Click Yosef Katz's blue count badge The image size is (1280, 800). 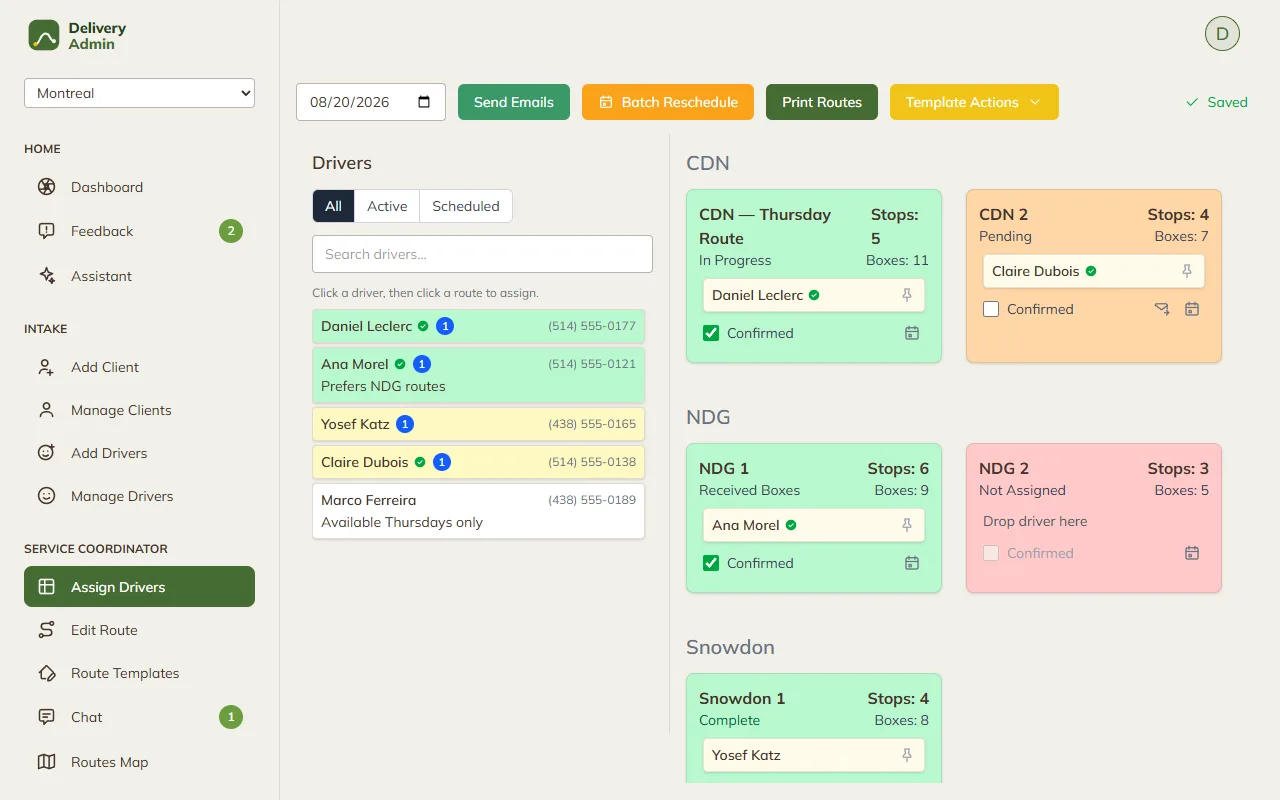coord(405,424)
